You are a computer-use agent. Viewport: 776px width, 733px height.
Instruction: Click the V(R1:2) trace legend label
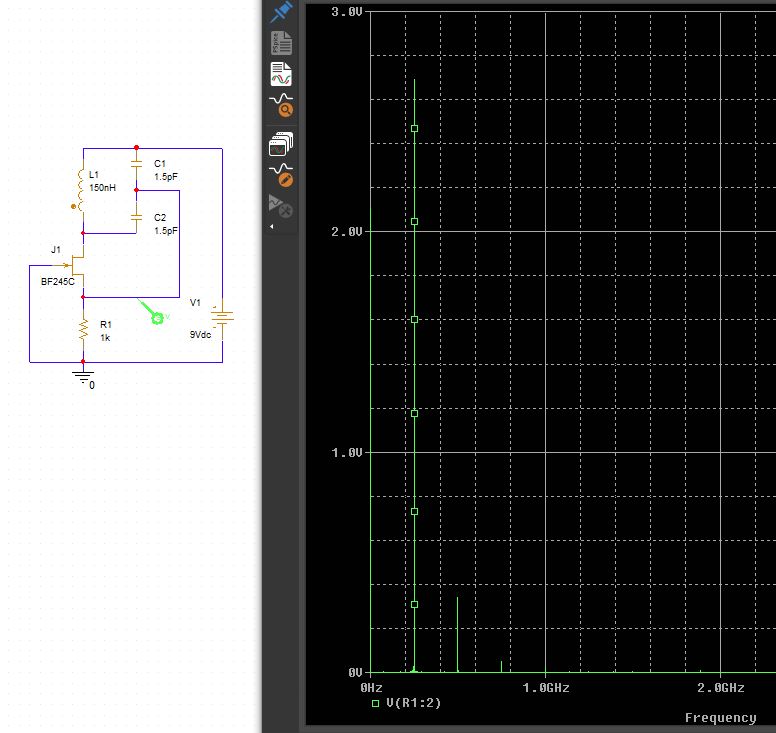coord(413,703)
